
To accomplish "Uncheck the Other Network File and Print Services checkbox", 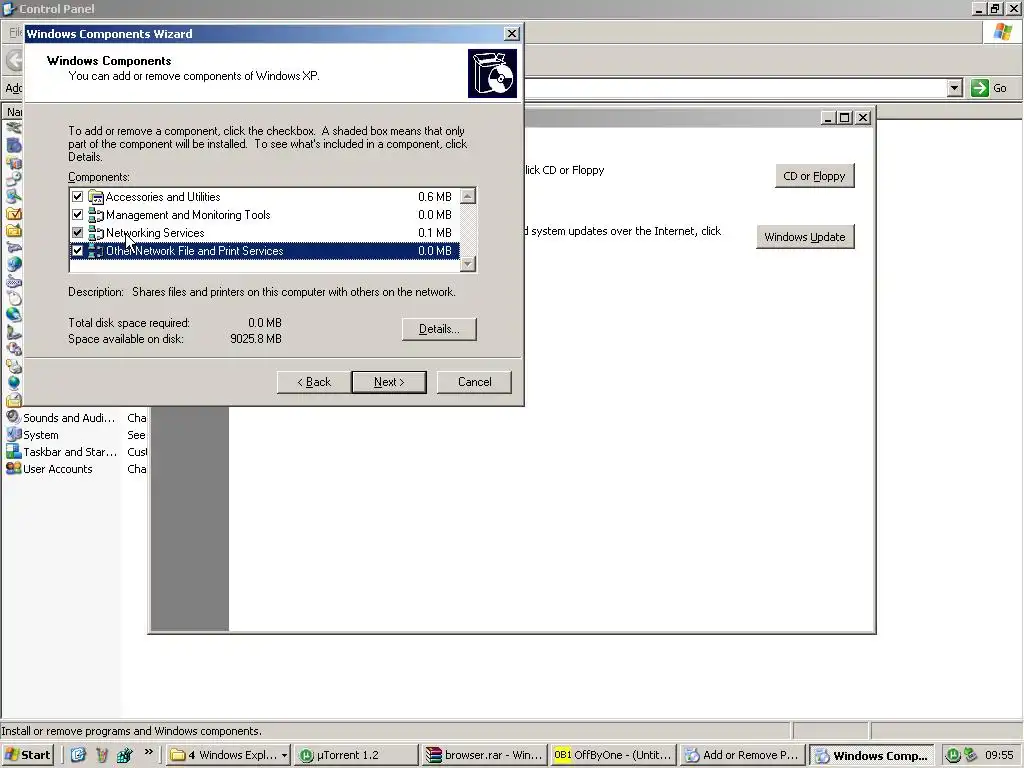I will coord(77,251).
